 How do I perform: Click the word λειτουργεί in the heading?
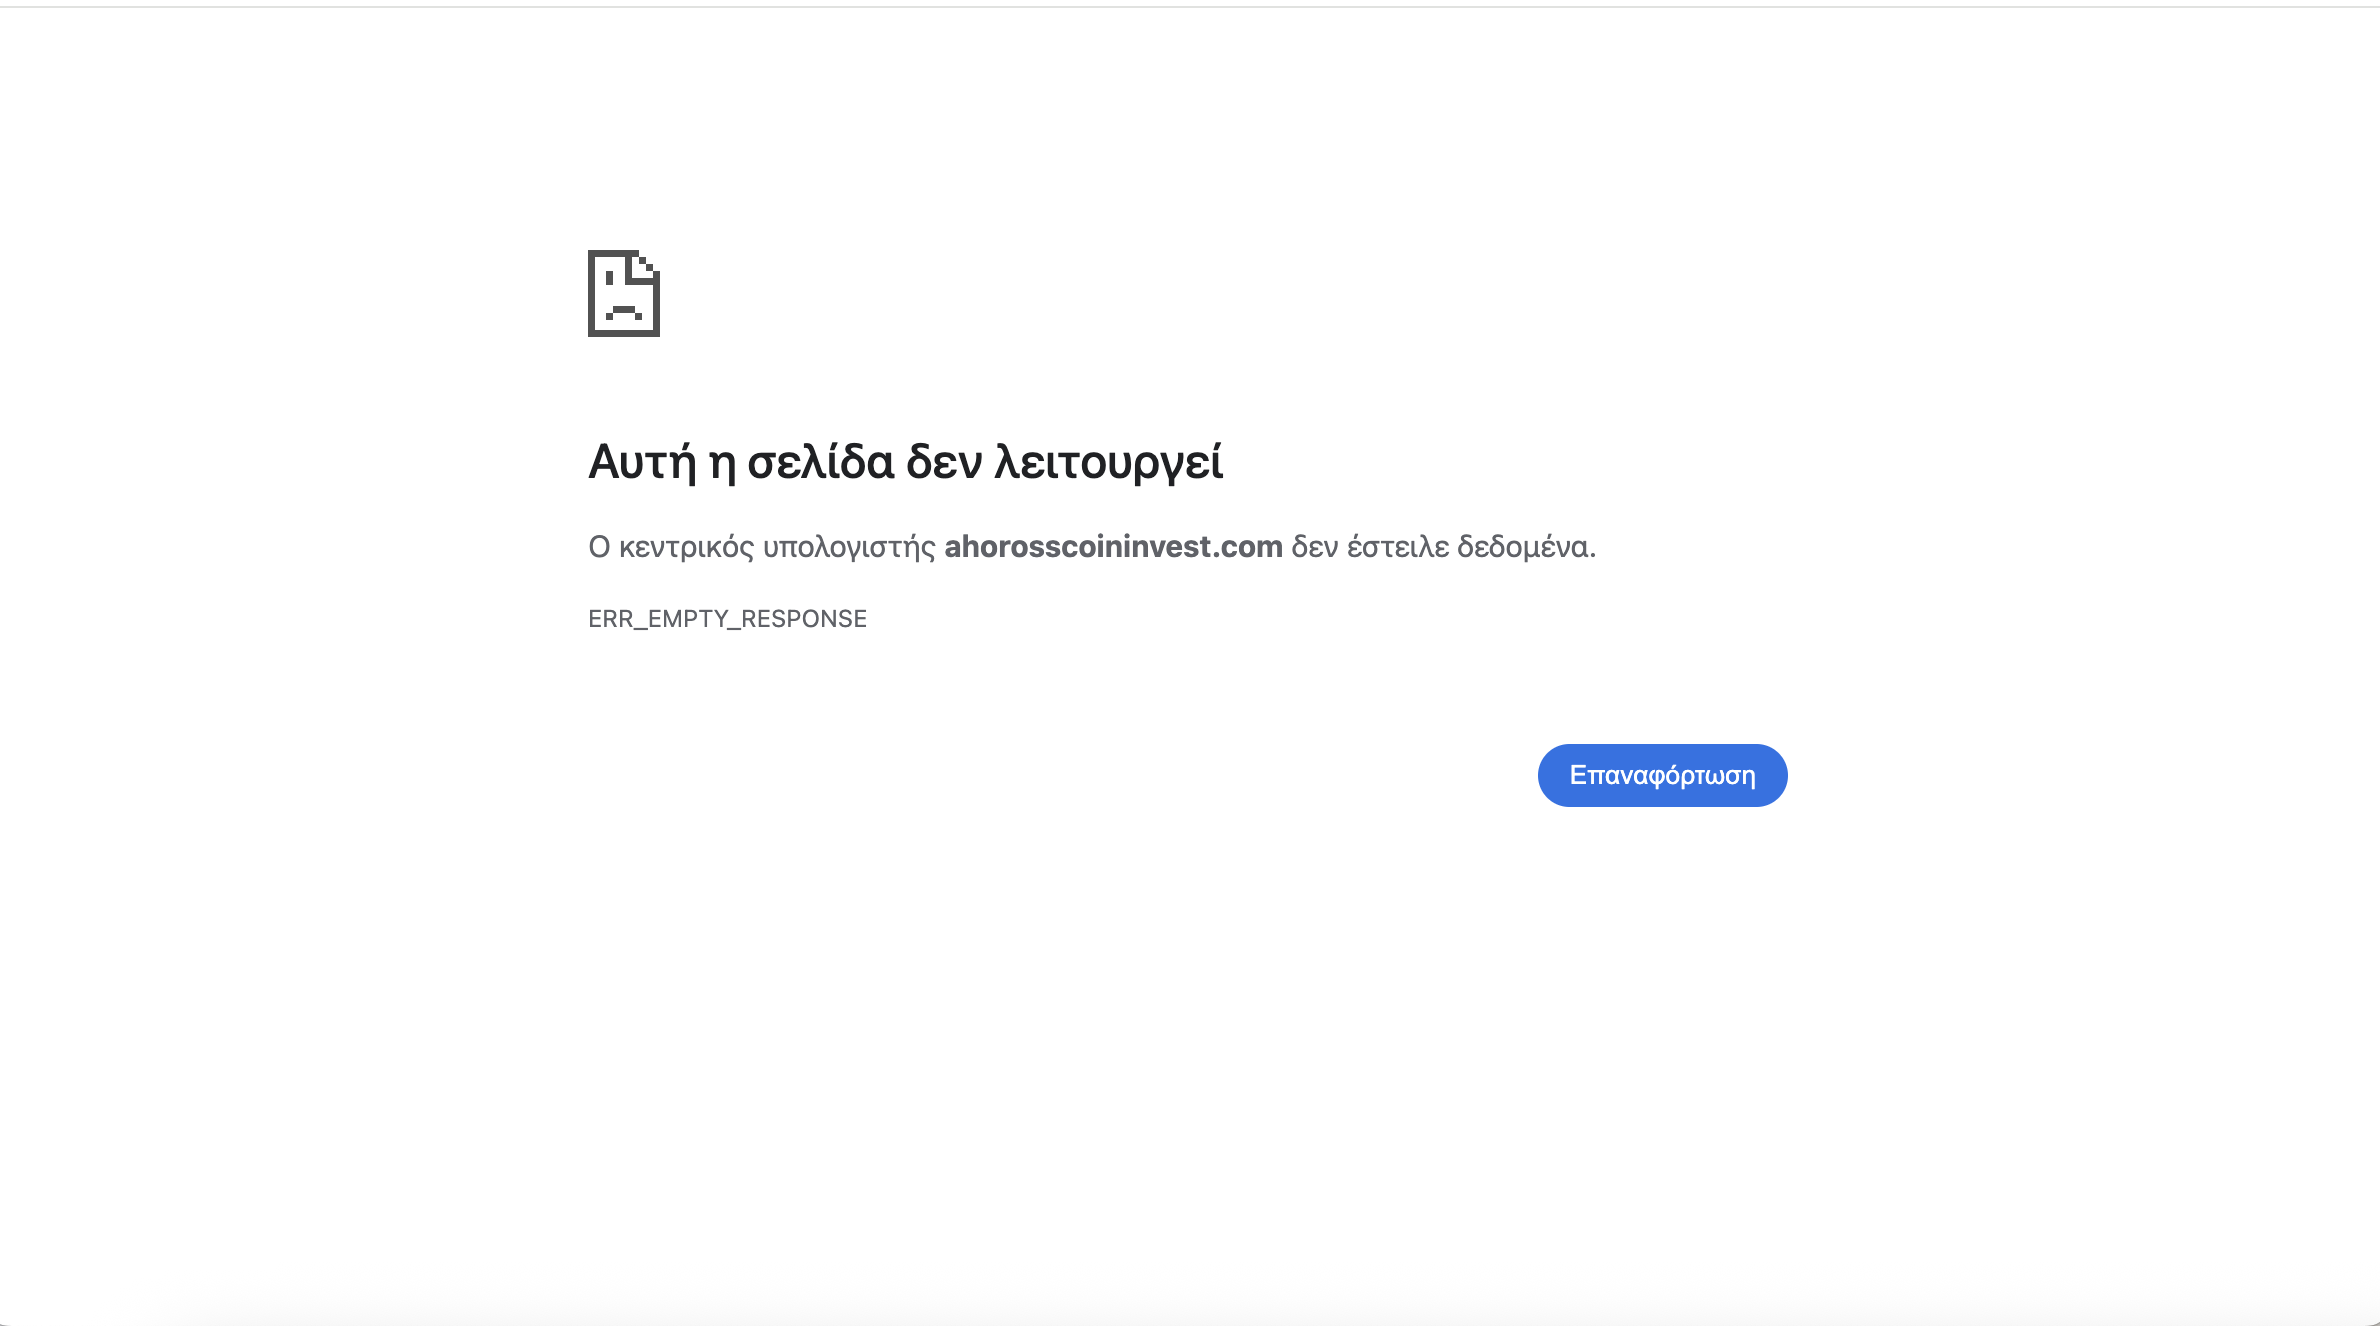tap(1108, 462)
